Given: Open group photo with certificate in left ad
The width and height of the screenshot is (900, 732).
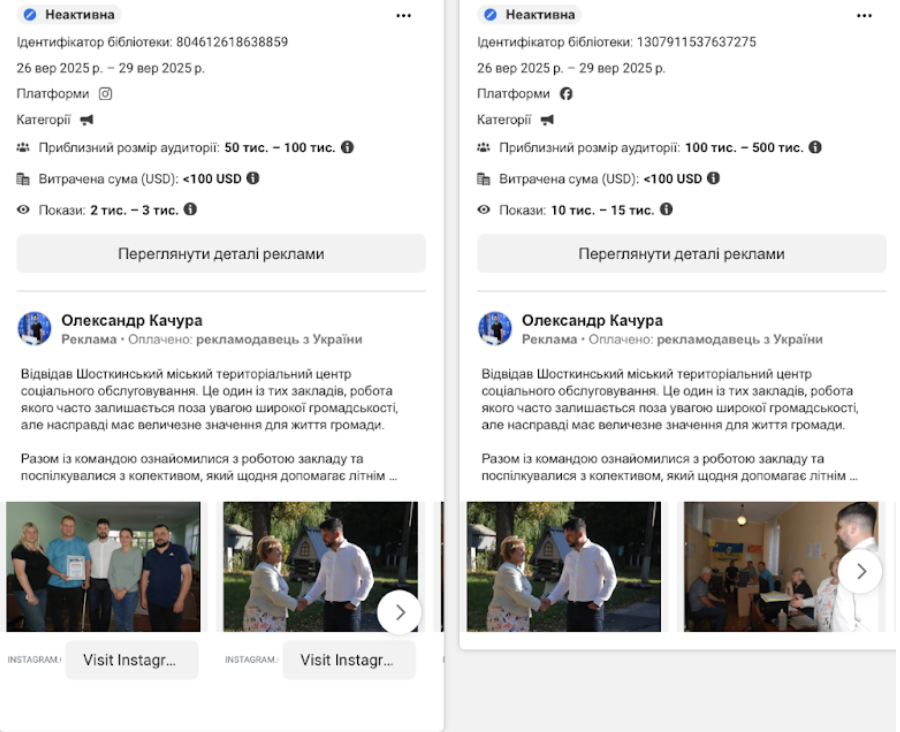Looking at the screenshot, I should click(103, 566).
